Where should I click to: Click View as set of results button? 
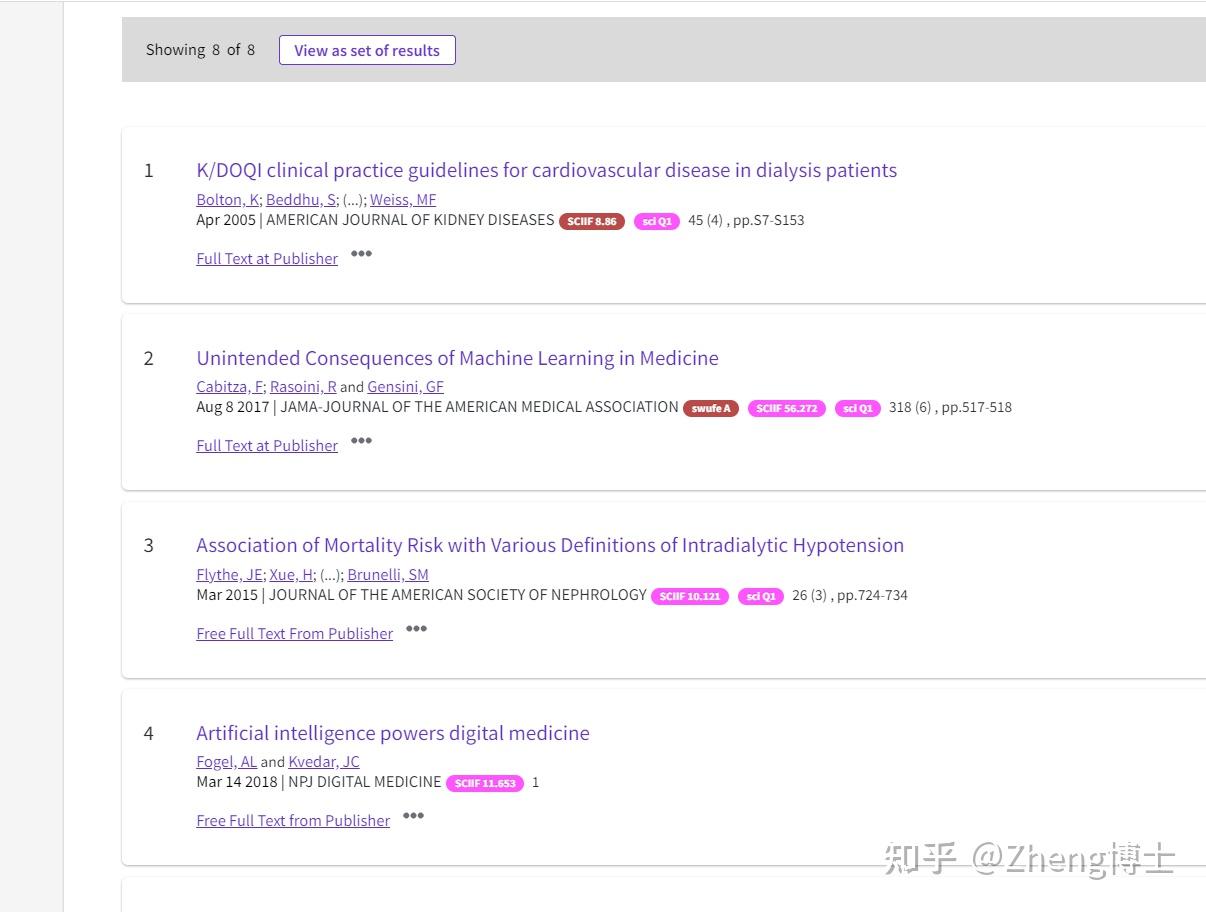[367, 50]
